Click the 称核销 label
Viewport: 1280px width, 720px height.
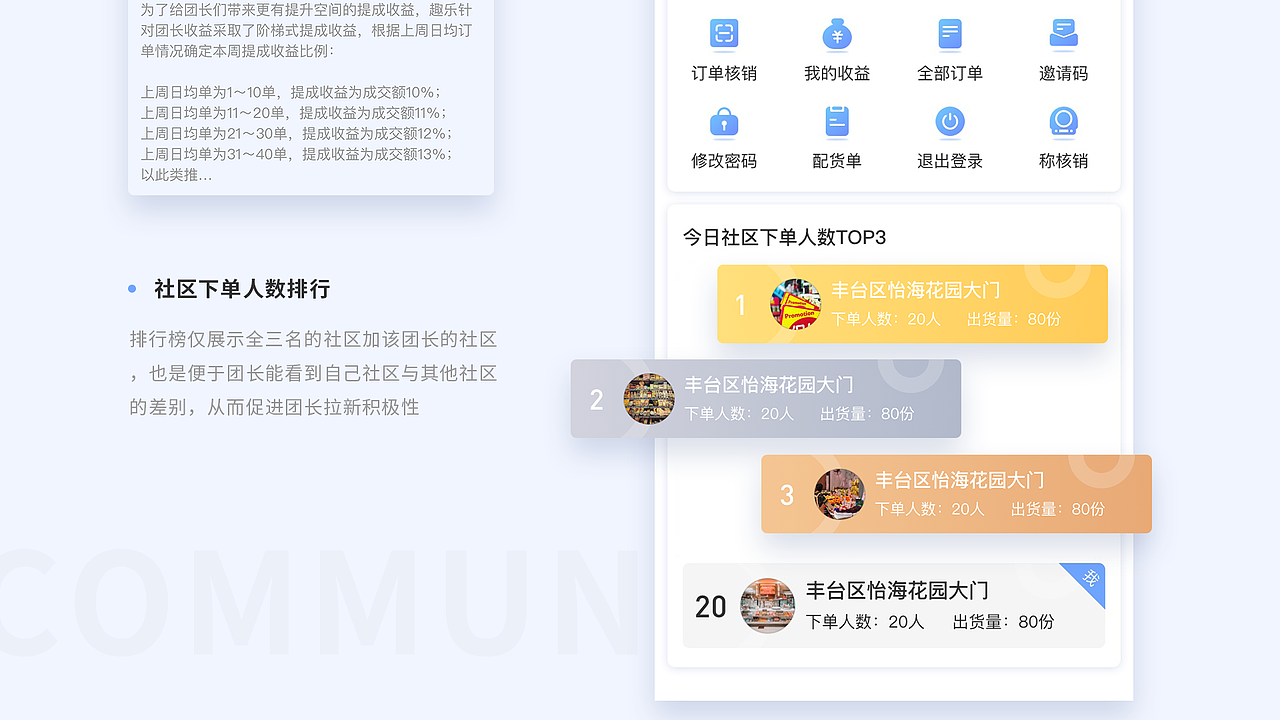(1063, 161)
